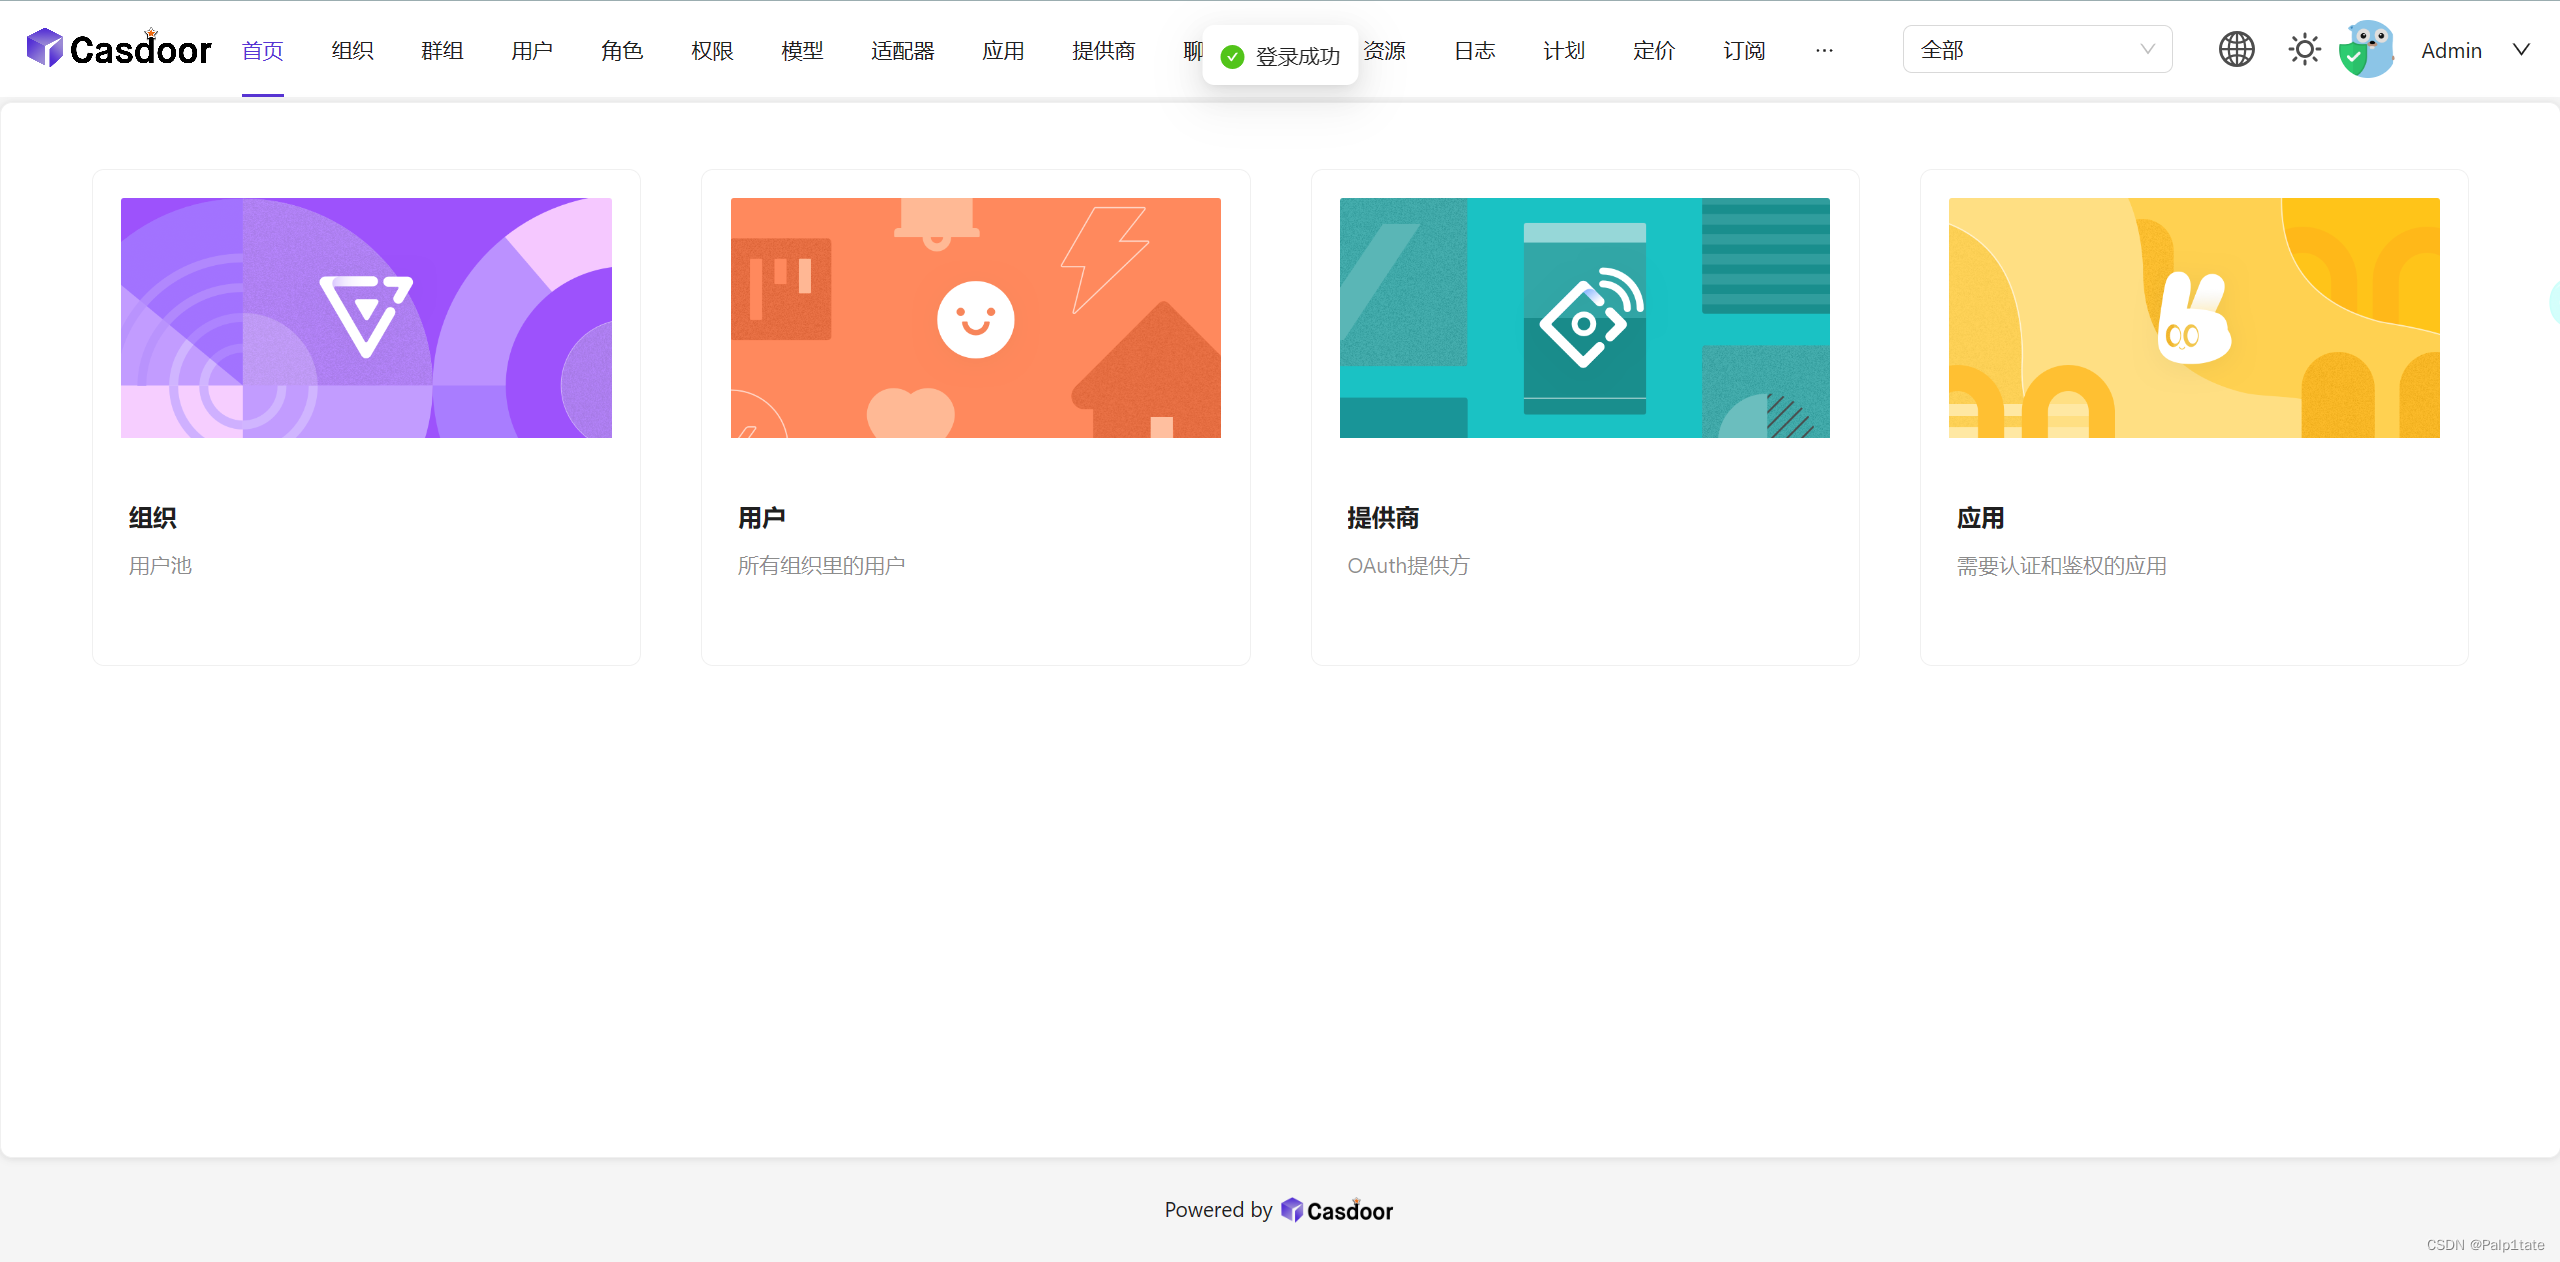Expand the Admin account chevron
Viewport: 2560px width, 1262px height.
pos(2521,49)
